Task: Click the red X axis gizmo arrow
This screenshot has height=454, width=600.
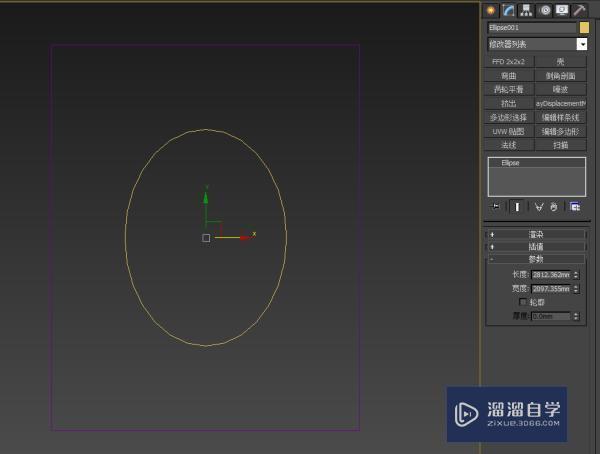Action: coord(245,238)
